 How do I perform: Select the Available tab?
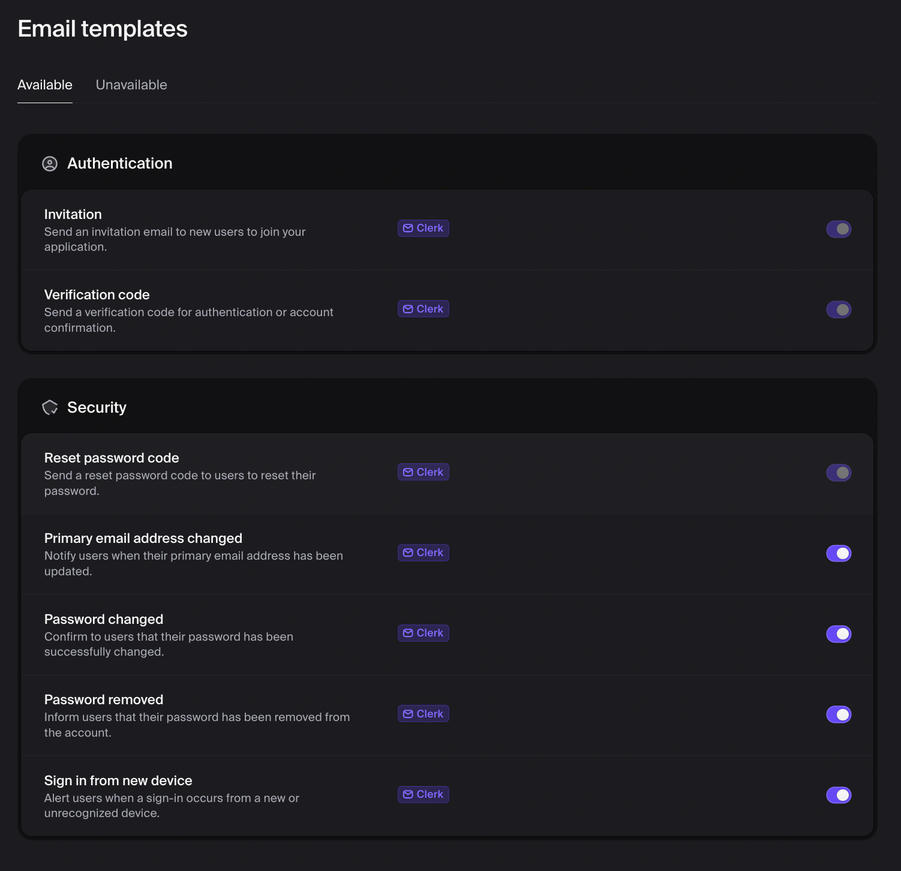point(44,84)
